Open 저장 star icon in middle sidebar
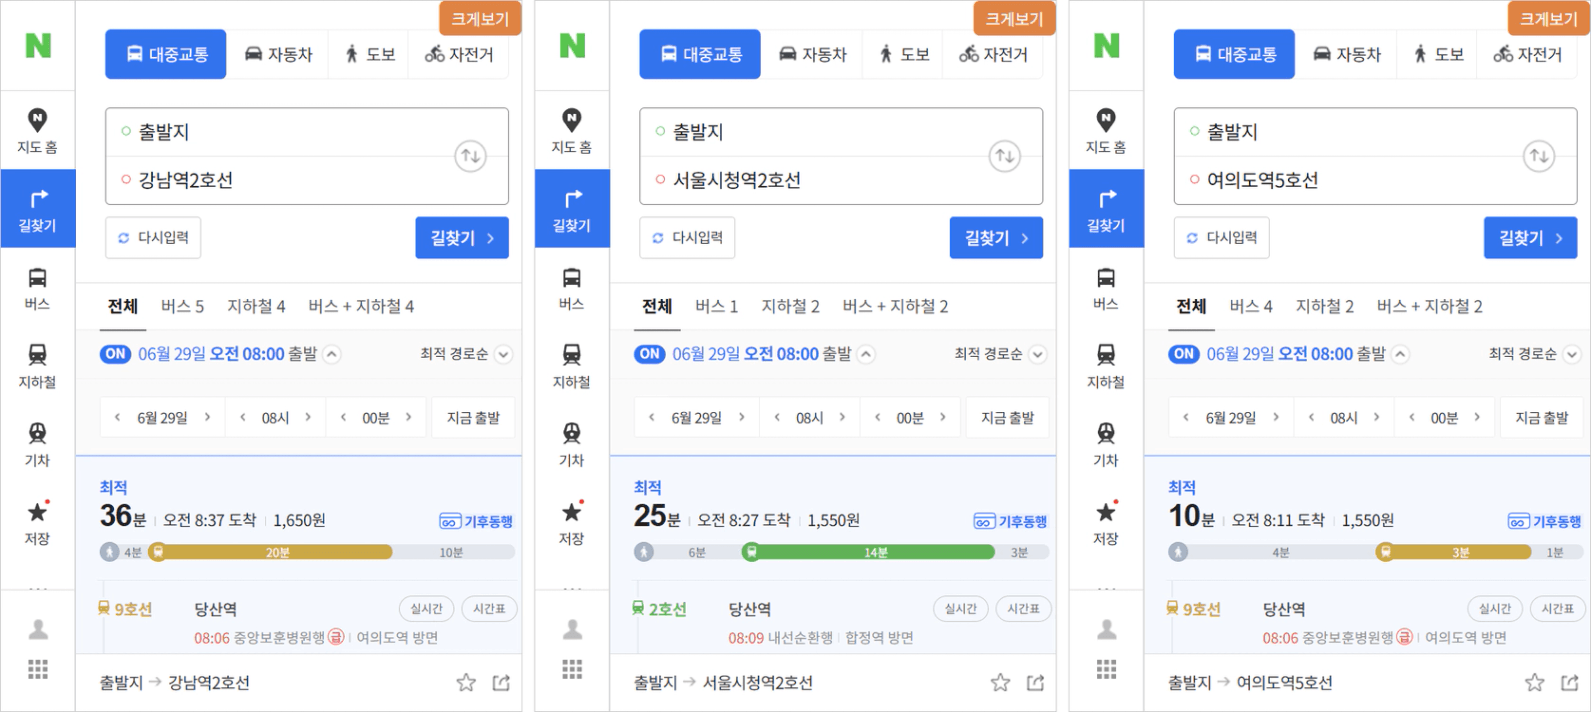1591x712 pixels. [x=571, y=523]
